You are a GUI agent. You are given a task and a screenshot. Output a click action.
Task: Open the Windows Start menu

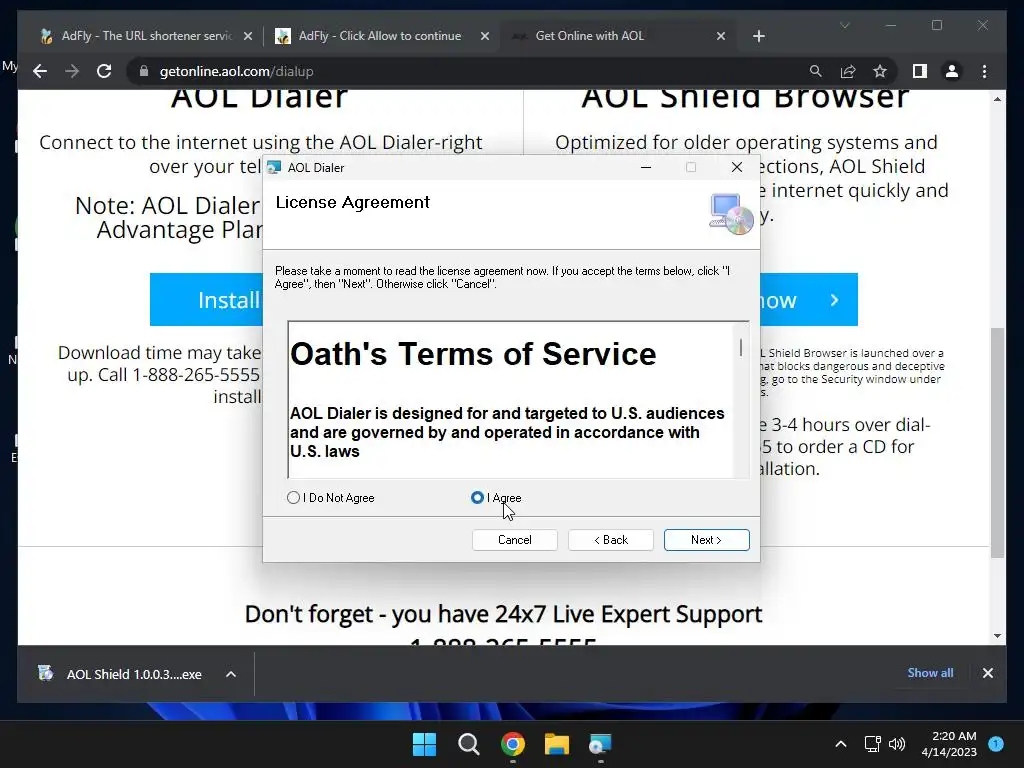(x=424, y=744)
